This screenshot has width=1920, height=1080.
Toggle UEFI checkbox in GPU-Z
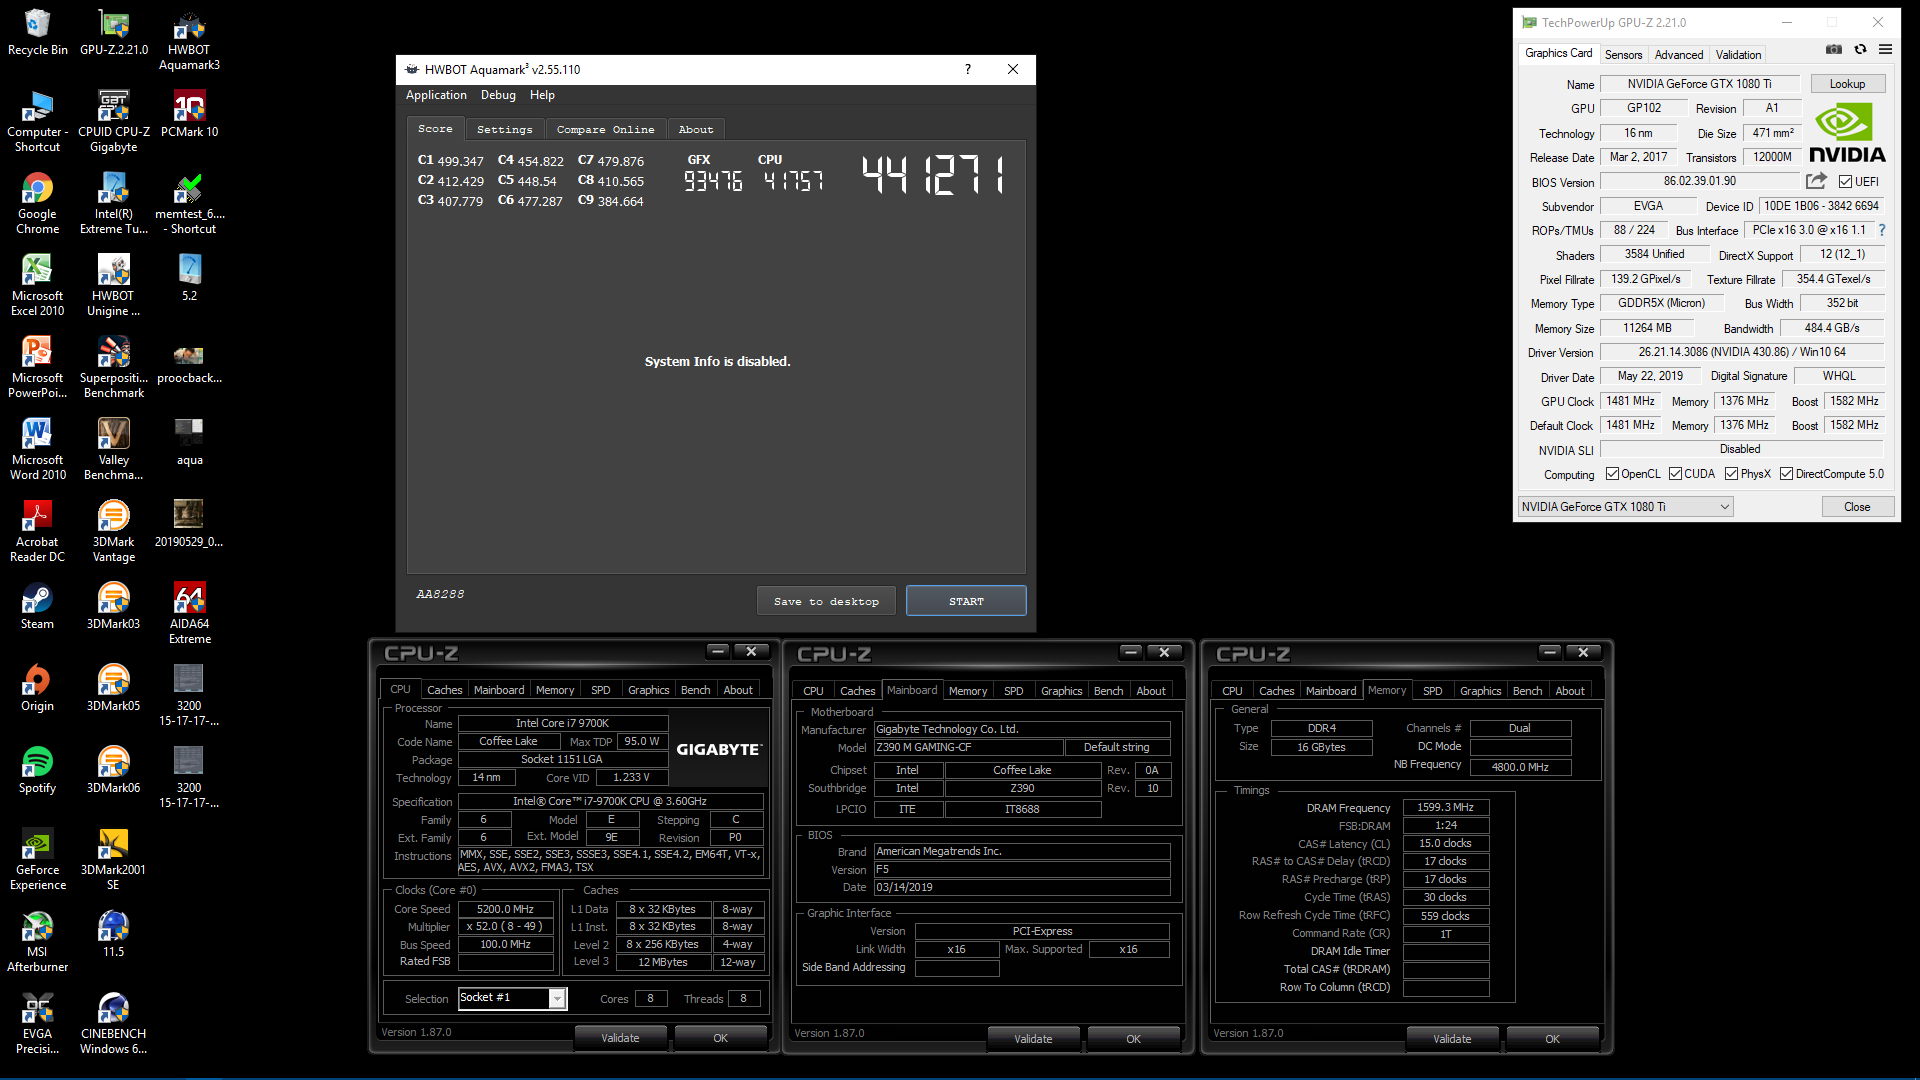pos(1846,182)
